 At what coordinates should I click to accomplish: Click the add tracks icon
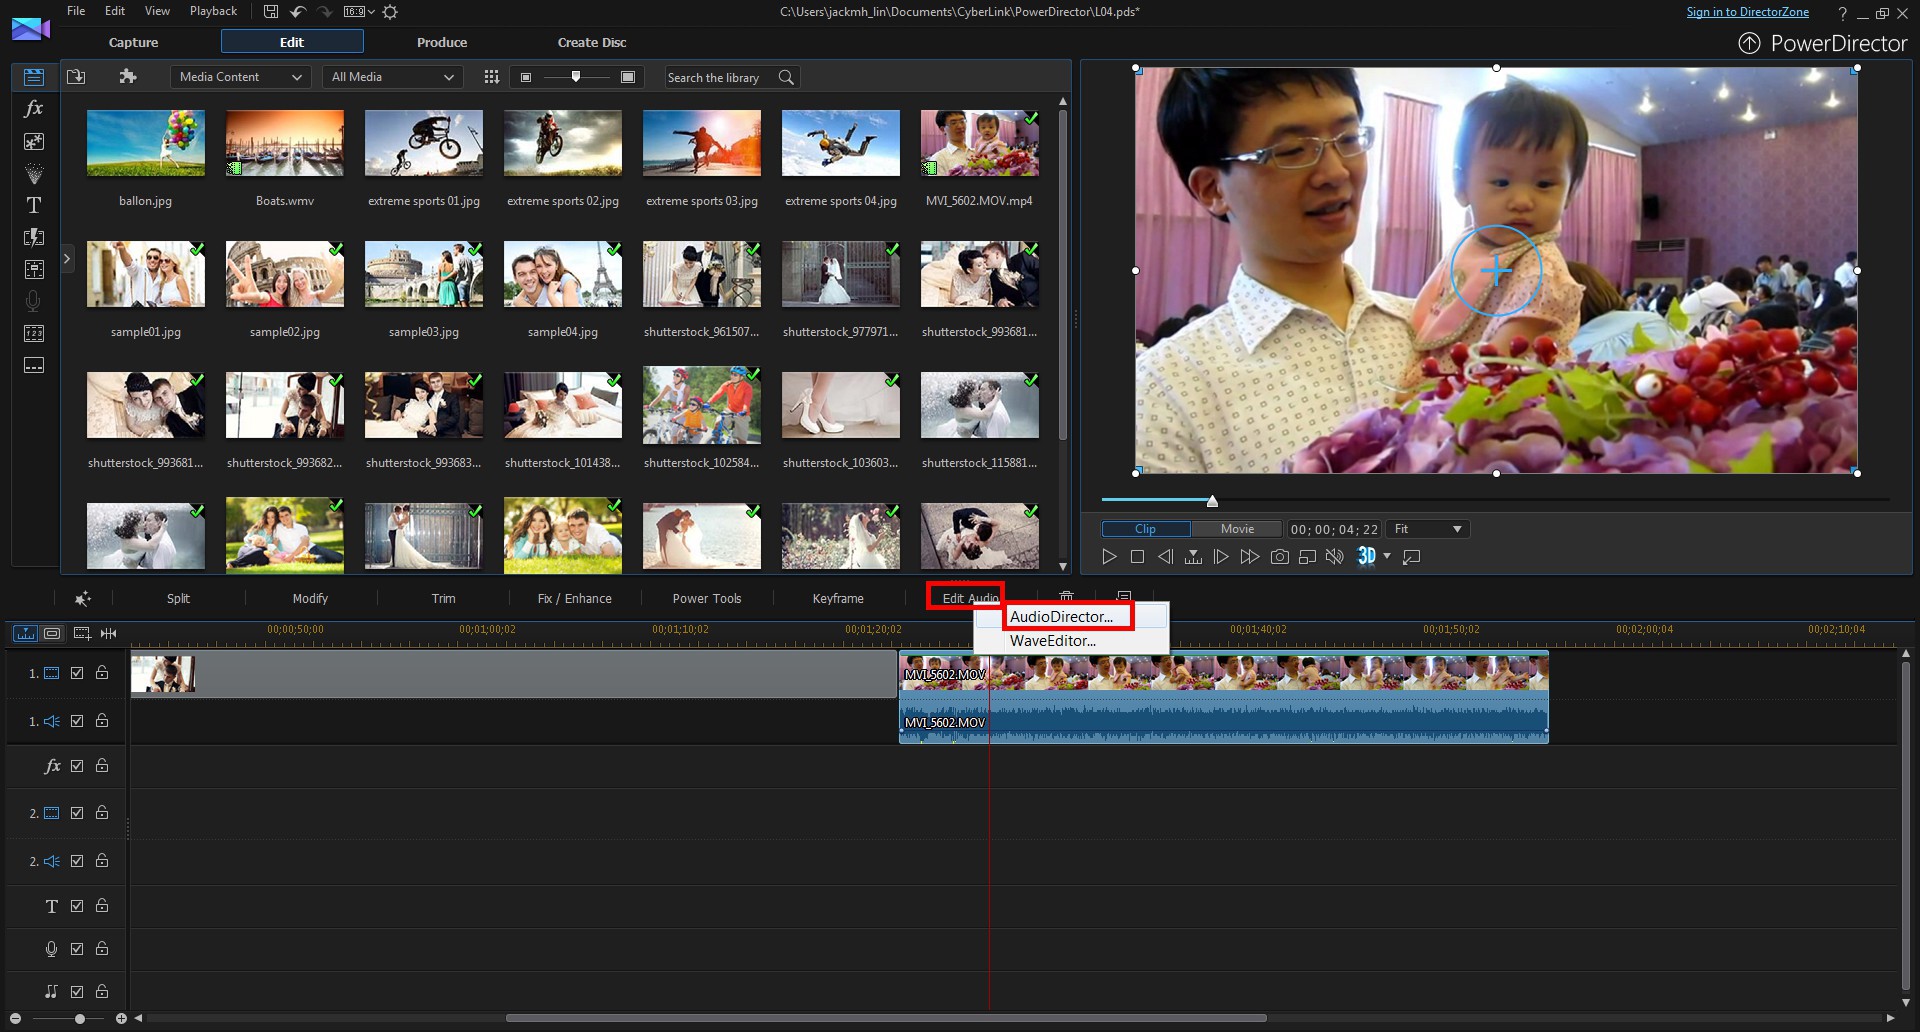[x=82, y=633]
